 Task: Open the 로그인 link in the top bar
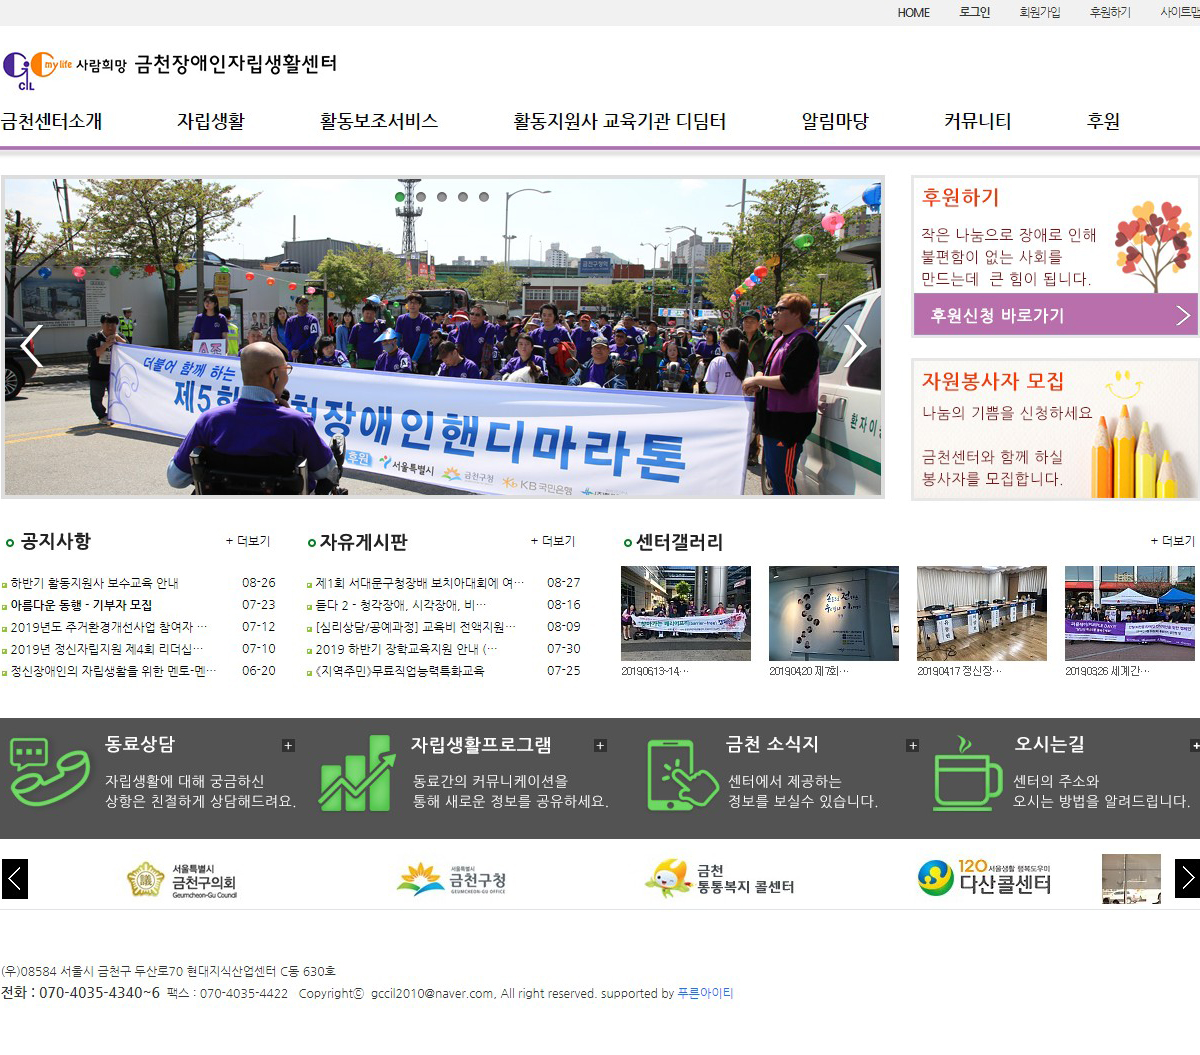click(974, 12)
